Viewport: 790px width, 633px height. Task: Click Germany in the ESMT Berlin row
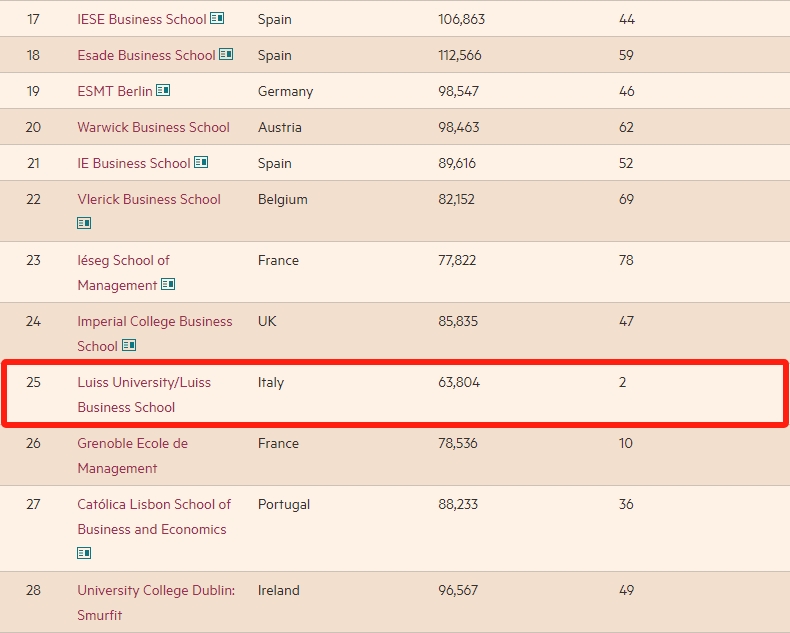[x=286, y=91]
